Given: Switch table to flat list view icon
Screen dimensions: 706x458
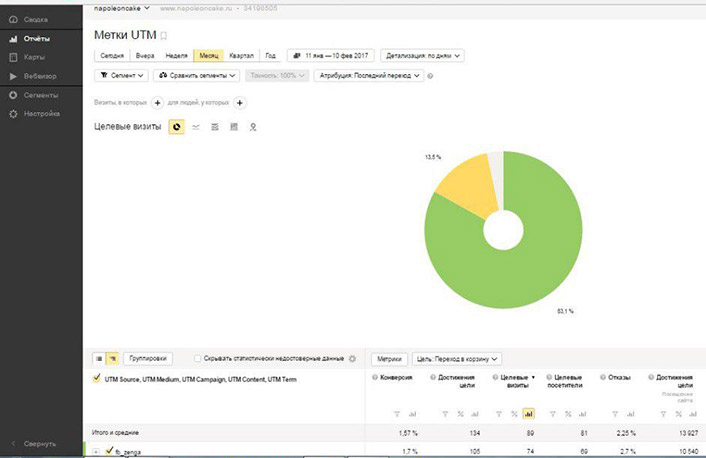Looking at the screenshot, I should [x=99, y=358].
